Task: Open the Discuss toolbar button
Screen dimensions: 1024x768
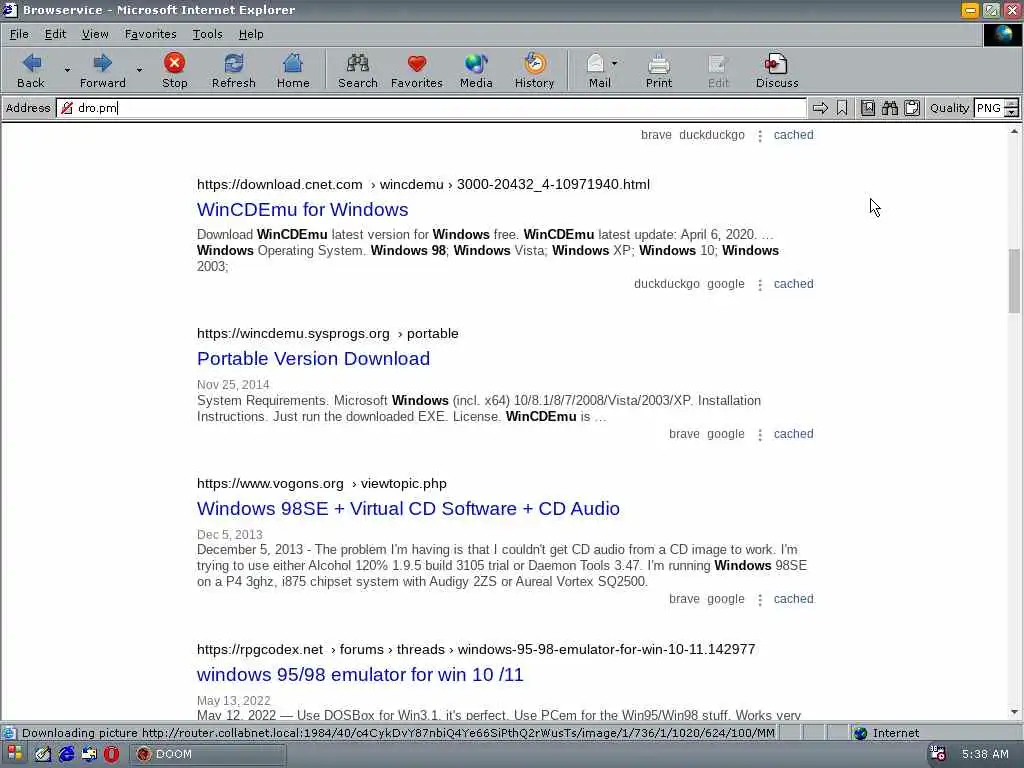Action: coord(776,71)
